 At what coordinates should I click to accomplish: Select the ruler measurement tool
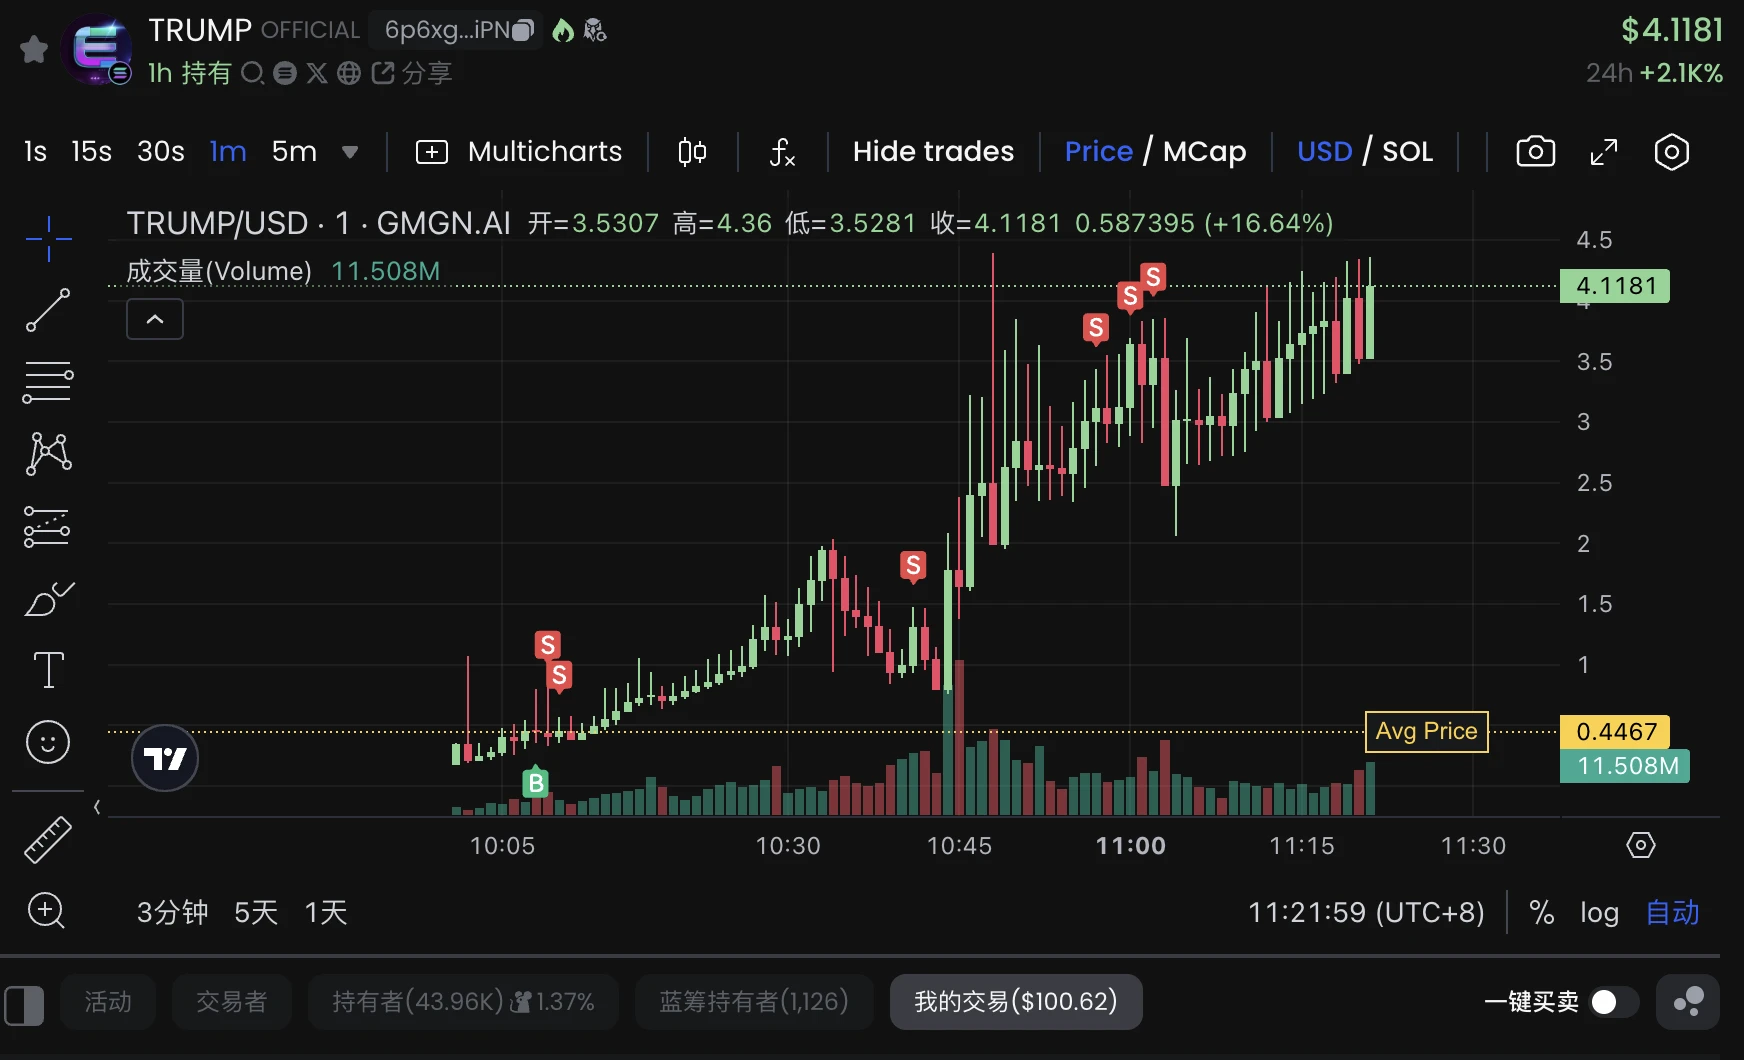pyautogui.click(x=47, y=839)
